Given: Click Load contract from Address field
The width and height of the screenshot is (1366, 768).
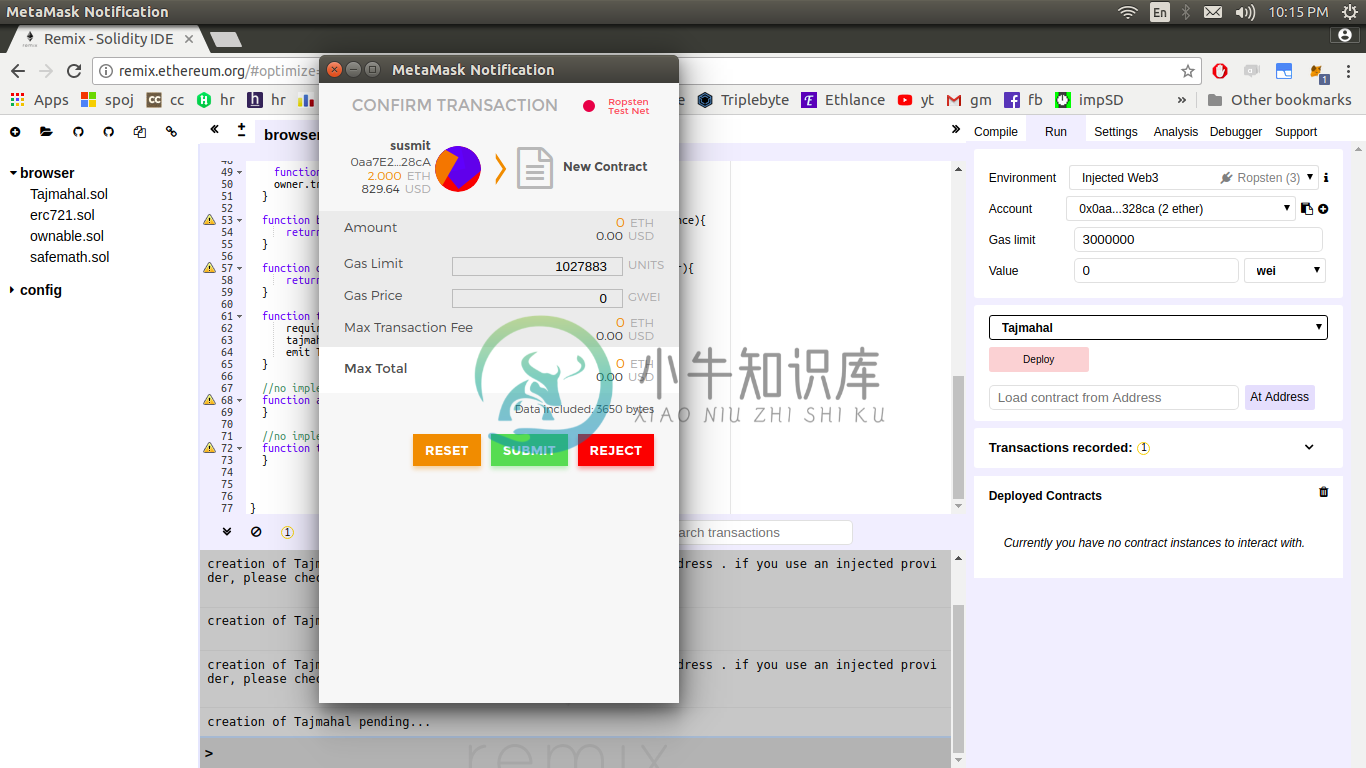Looking at the screenshot, I should [1114, 397].
